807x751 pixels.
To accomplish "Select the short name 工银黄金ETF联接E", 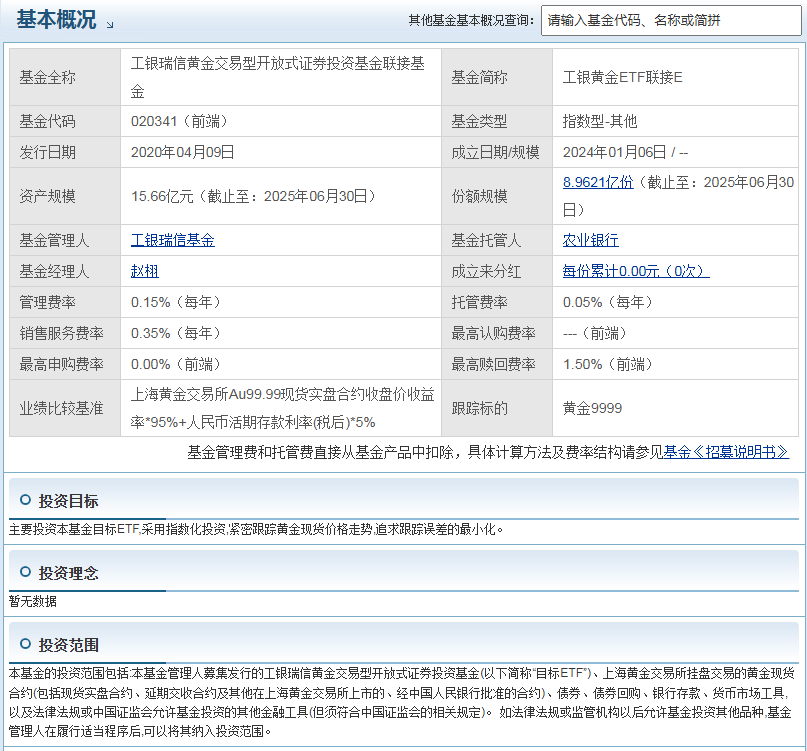I will (x=622, y=77).
